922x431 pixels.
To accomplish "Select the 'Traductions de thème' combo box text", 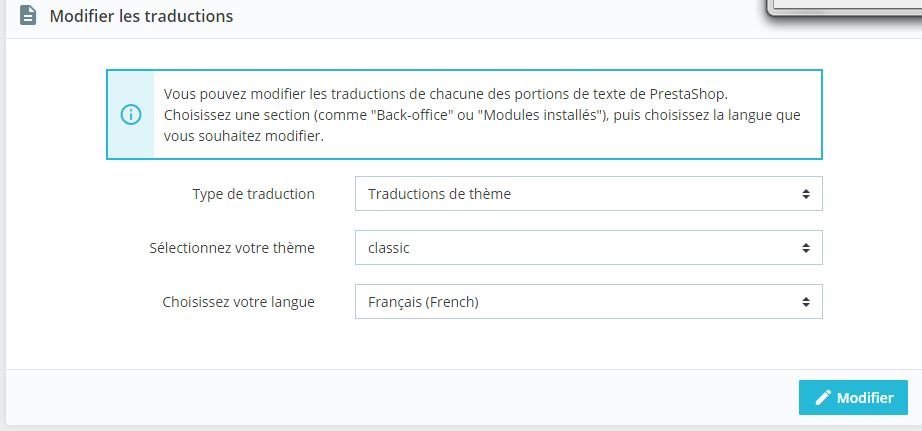I will pyautogui.click(x=439, y=194).
